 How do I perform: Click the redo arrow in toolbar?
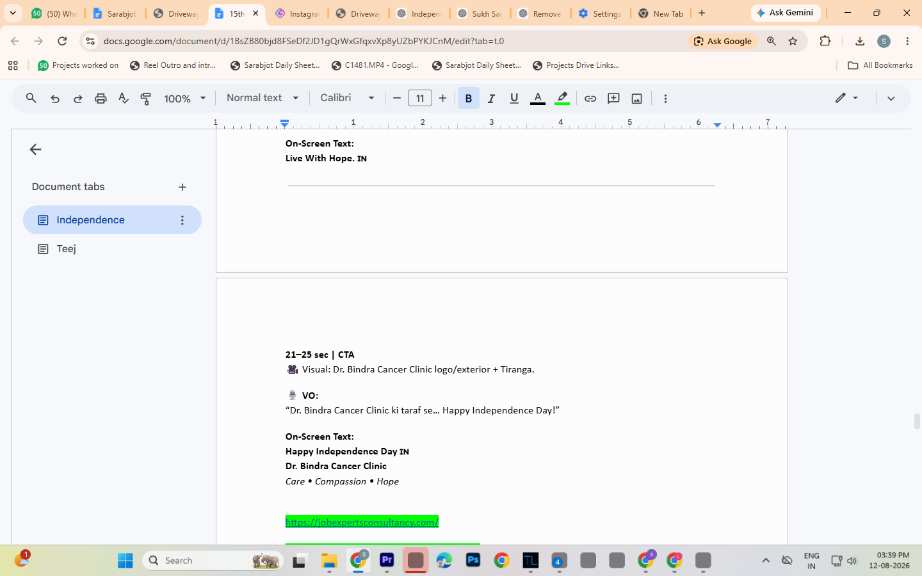(78, 99)
